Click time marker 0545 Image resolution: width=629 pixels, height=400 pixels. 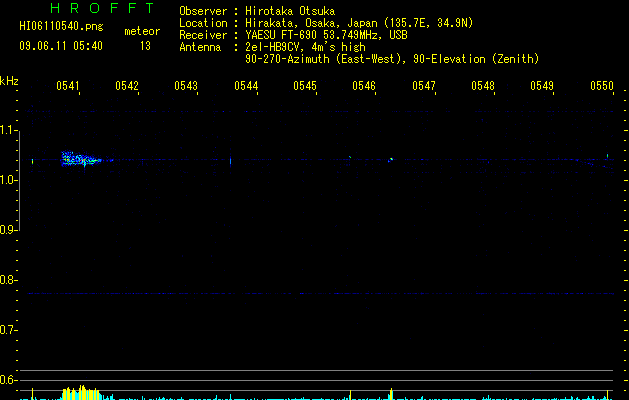[x=305, y=86]
